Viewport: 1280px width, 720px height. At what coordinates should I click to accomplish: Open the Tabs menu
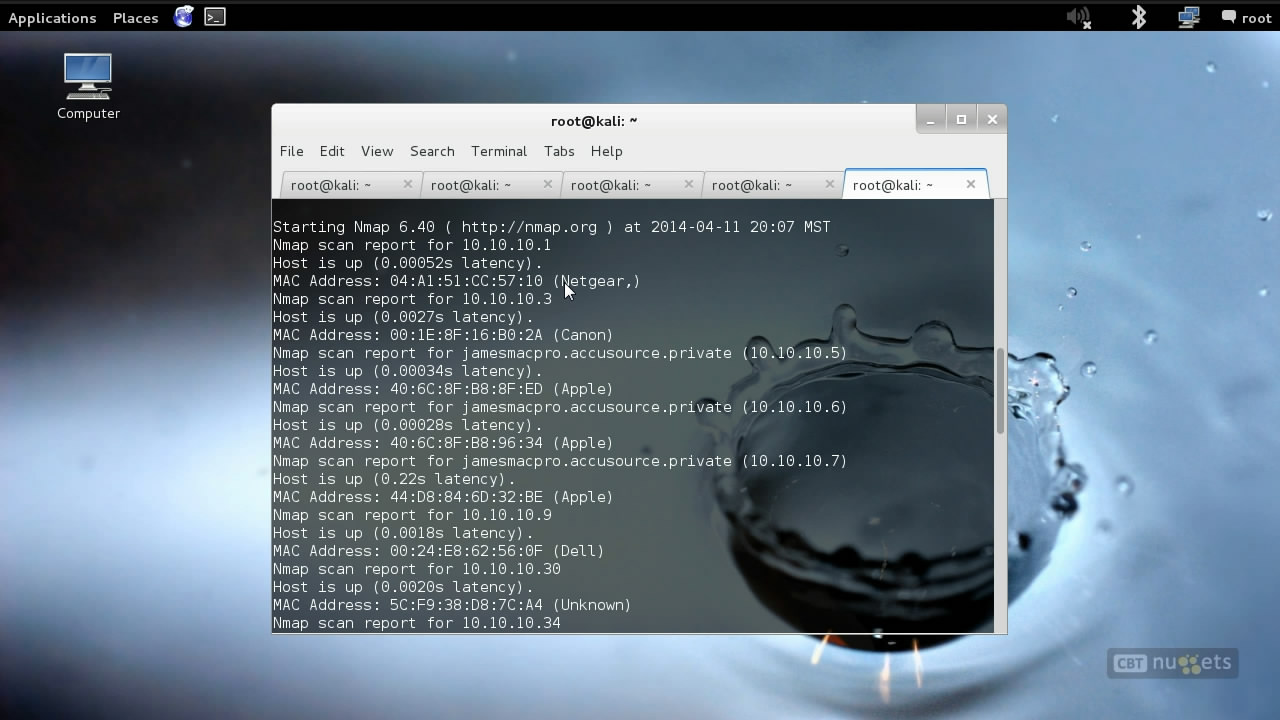[559, 151]
